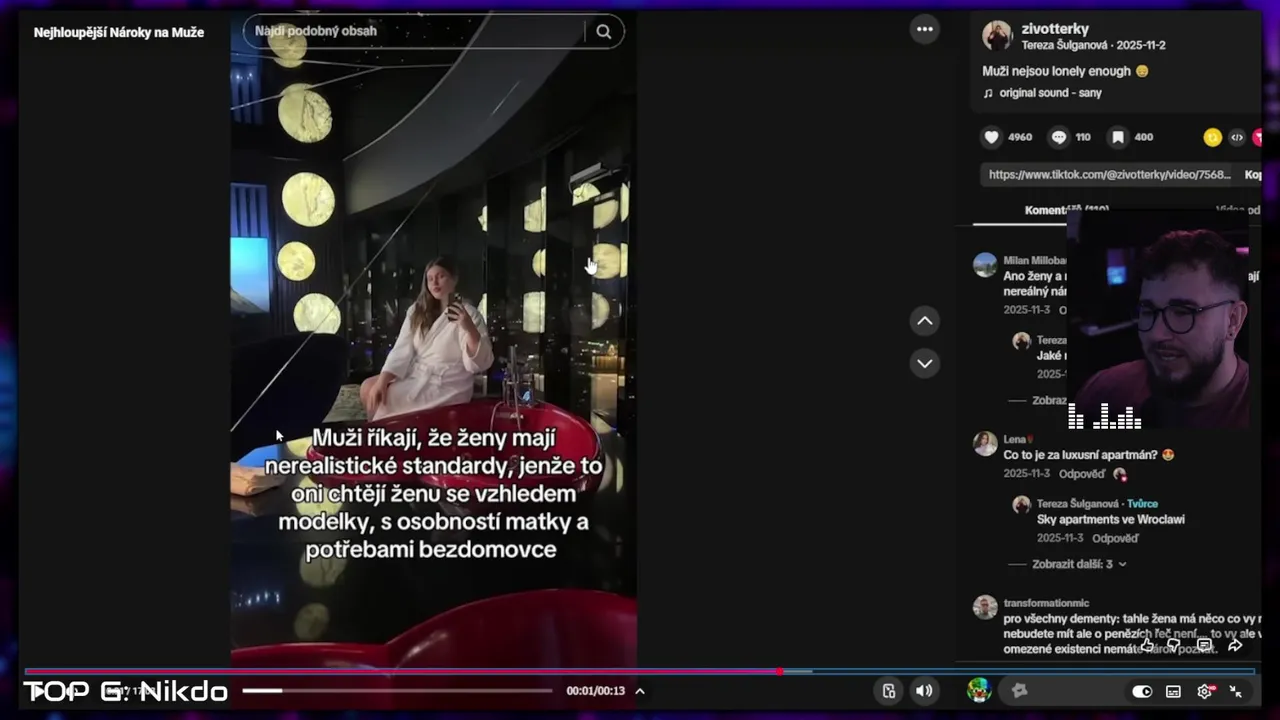Select the tiktok.com video URL field

click(1109, 174)
